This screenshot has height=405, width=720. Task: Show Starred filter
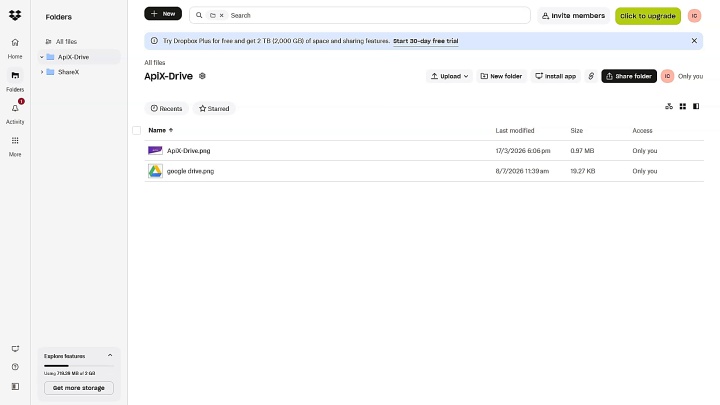214,108
